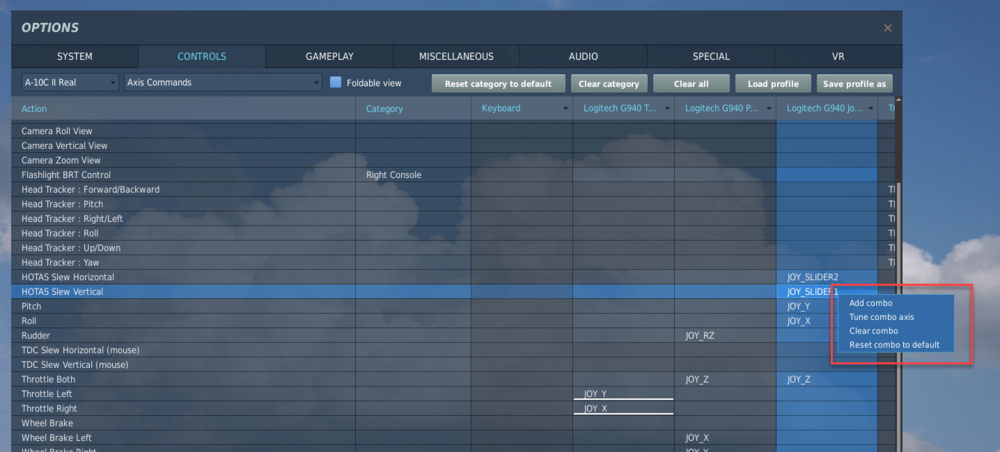Click the Category column header
Image resolution: width=1000 pixels, height=452 pixels.
tap(413, 109)
